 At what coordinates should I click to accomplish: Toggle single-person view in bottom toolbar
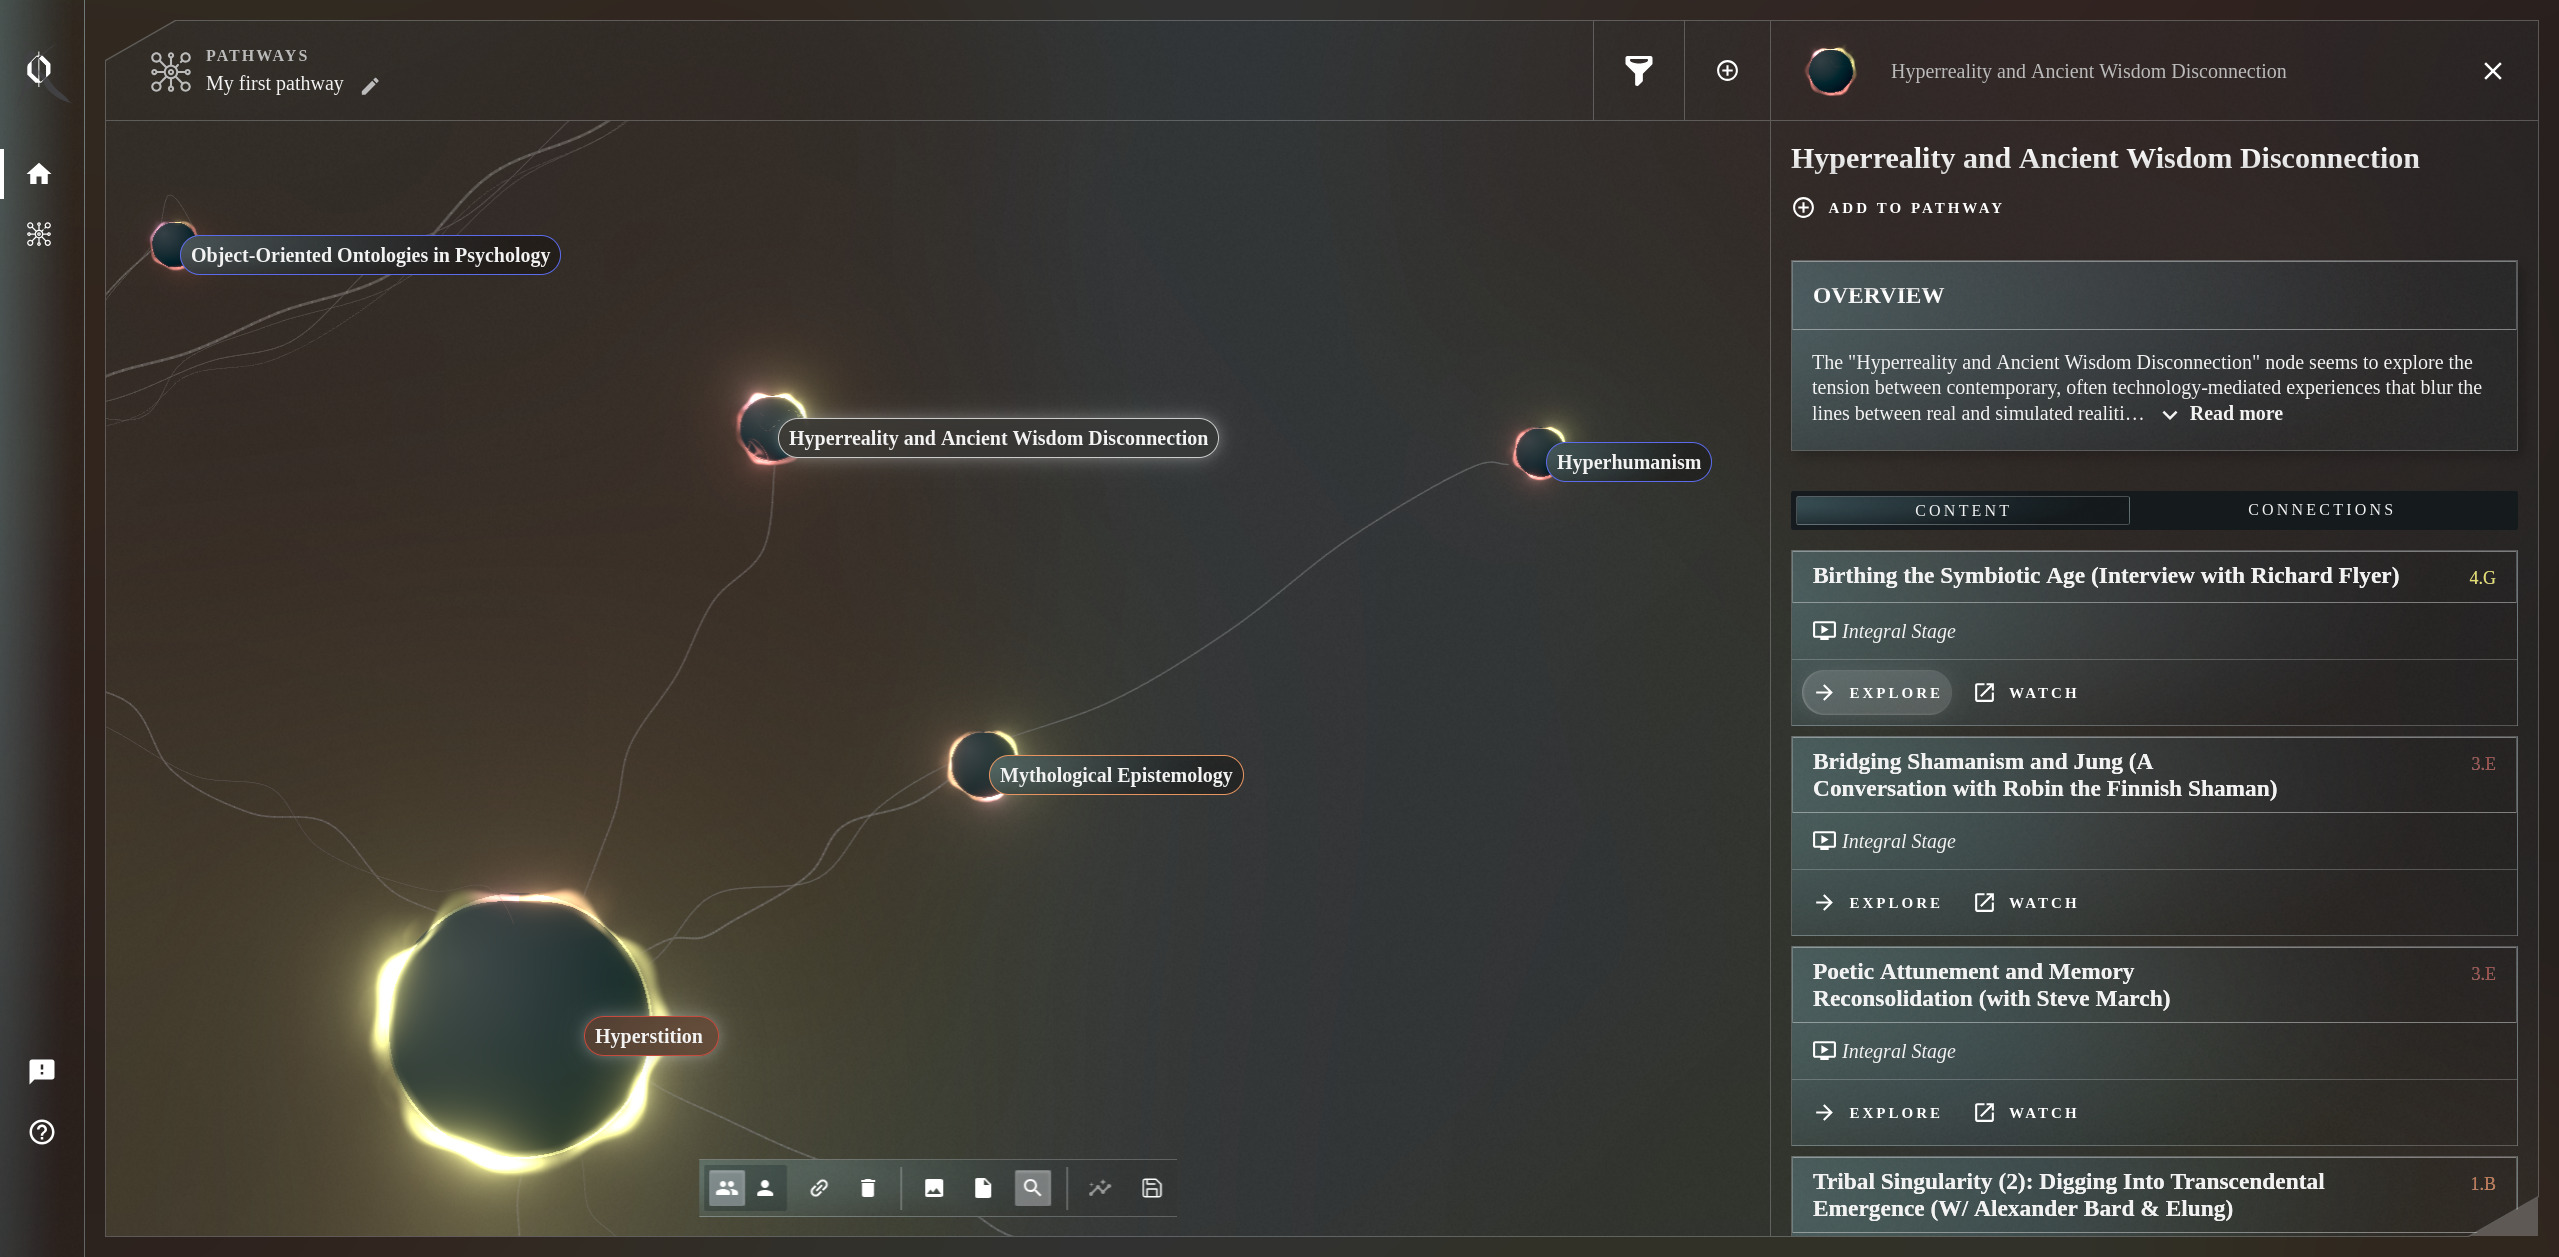click(x=766, y=1188)
